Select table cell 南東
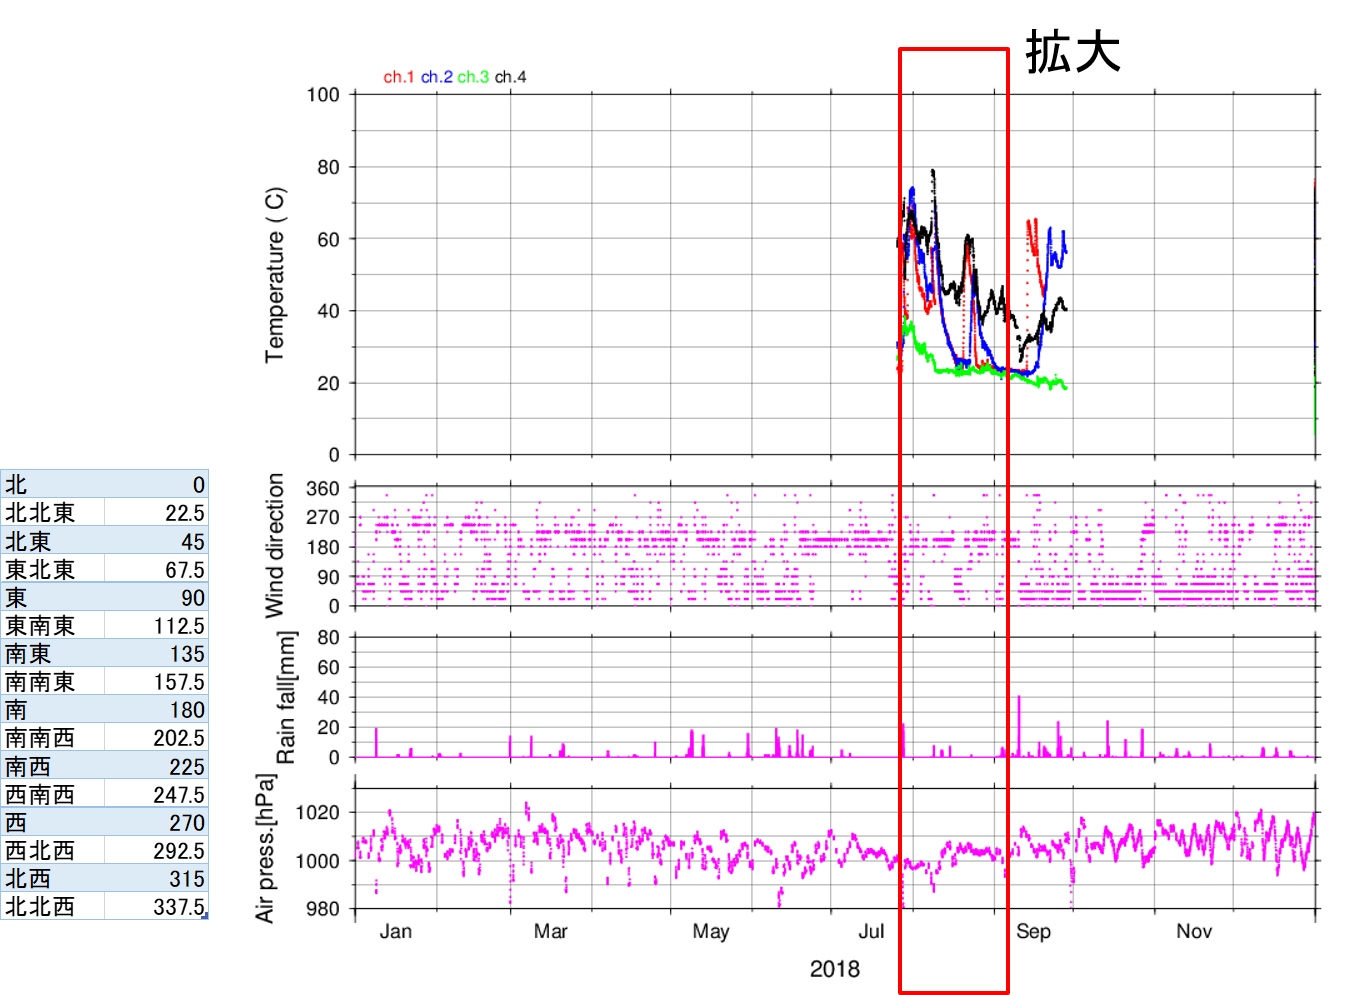This screenshot has height=995, width=1351. [53, 653]
